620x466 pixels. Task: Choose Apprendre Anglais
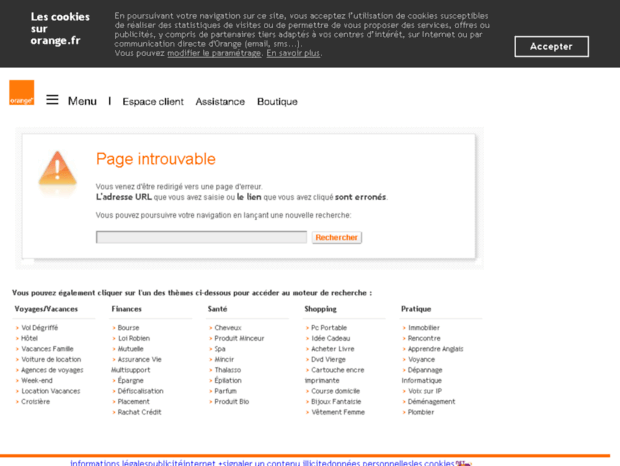click(435, 349)
